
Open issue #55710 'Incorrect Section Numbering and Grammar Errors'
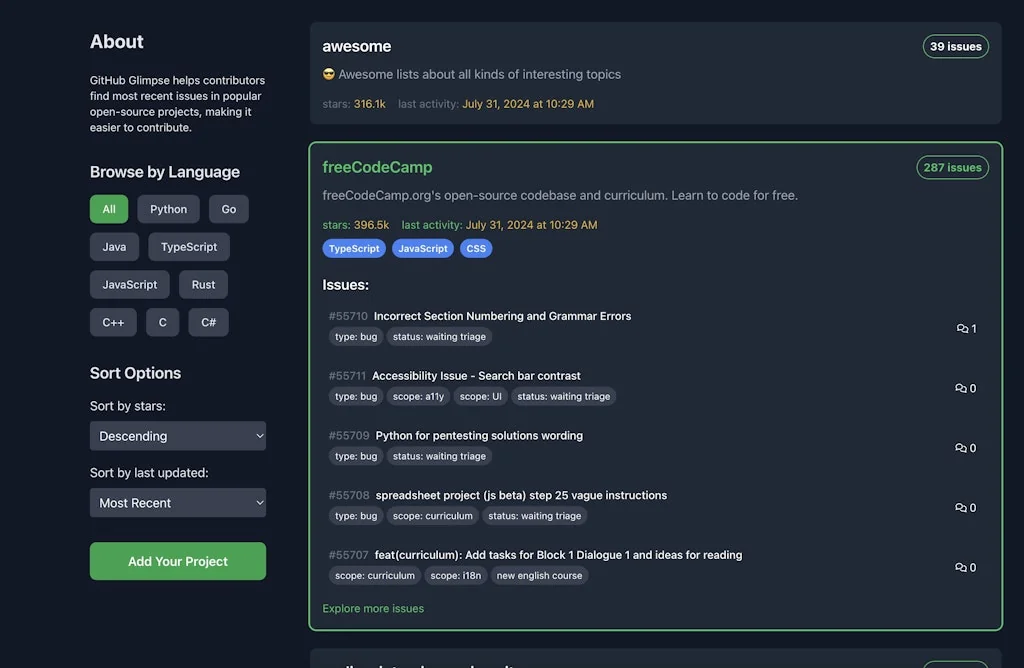pos(502,315)
